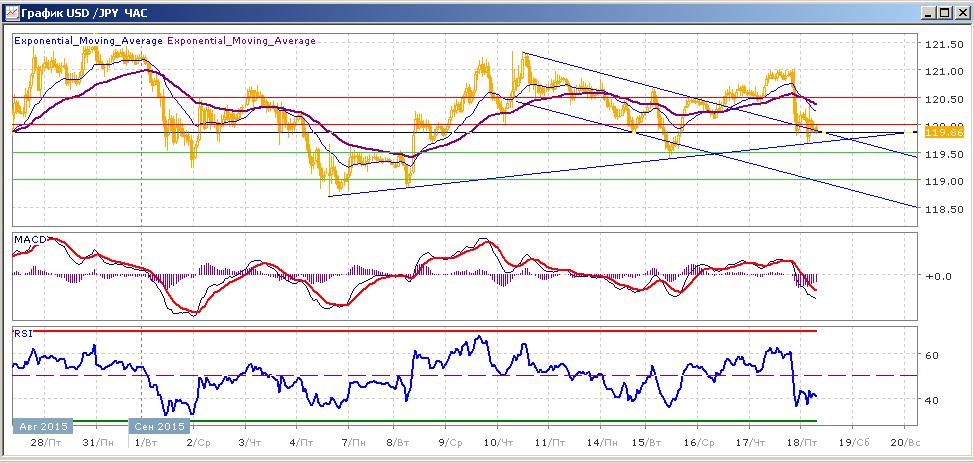Click the 9/Ср date label
This screenshot has height=463, width=974.
click(452, 442)
